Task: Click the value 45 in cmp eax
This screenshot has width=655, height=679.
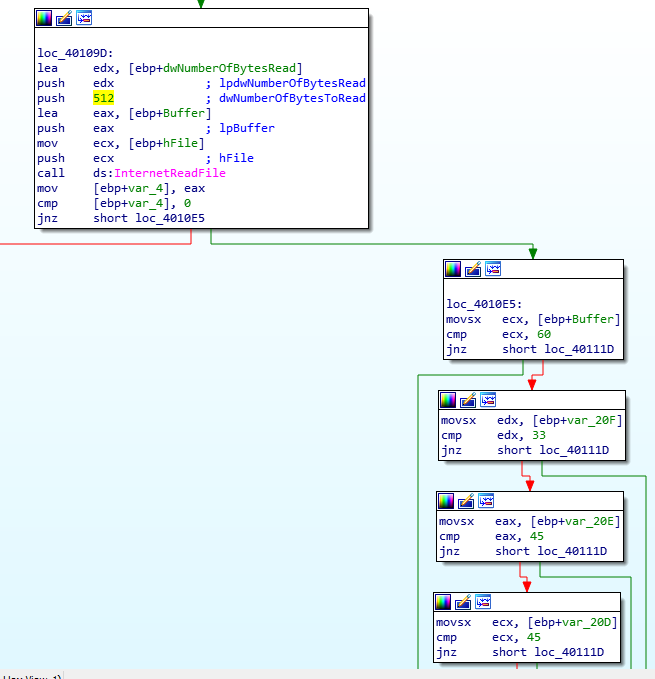Action: [x=536, y=536]
